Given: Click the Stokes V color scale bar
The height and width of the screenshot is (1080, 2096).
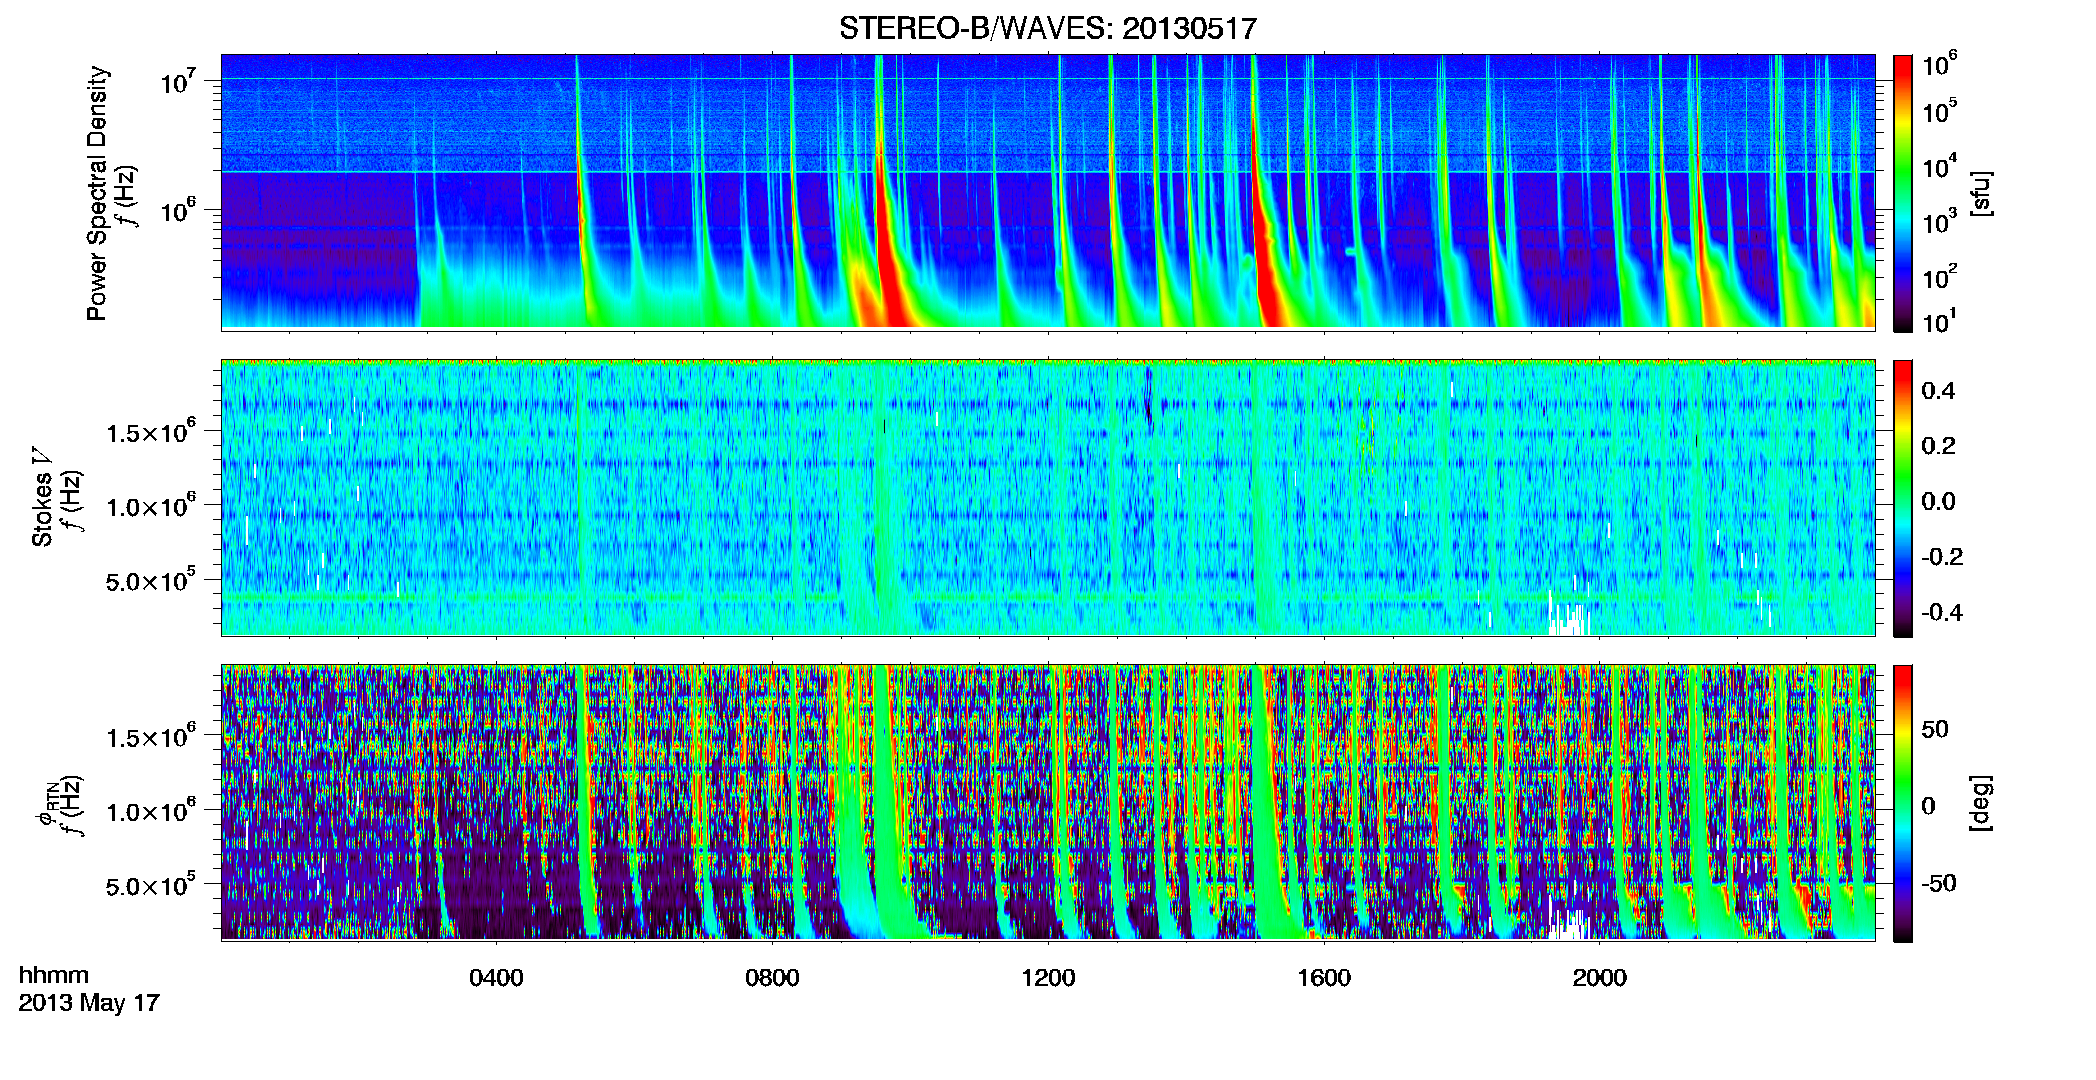Looking at the screenshot, I should click(x=1903, y=498).
